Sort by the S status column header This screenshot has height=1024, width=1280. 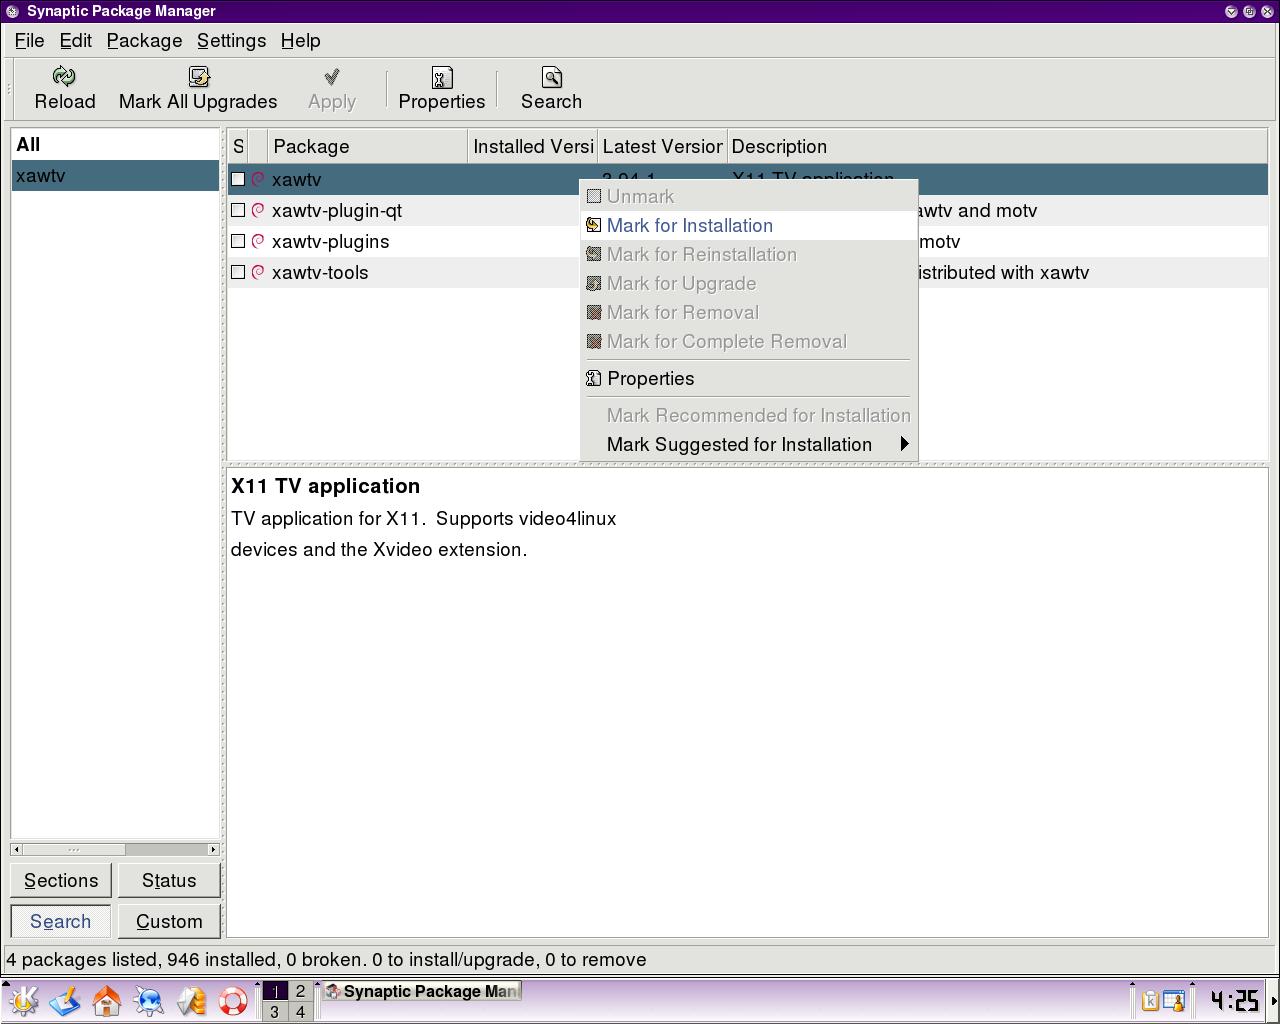[x=238, y=146]
